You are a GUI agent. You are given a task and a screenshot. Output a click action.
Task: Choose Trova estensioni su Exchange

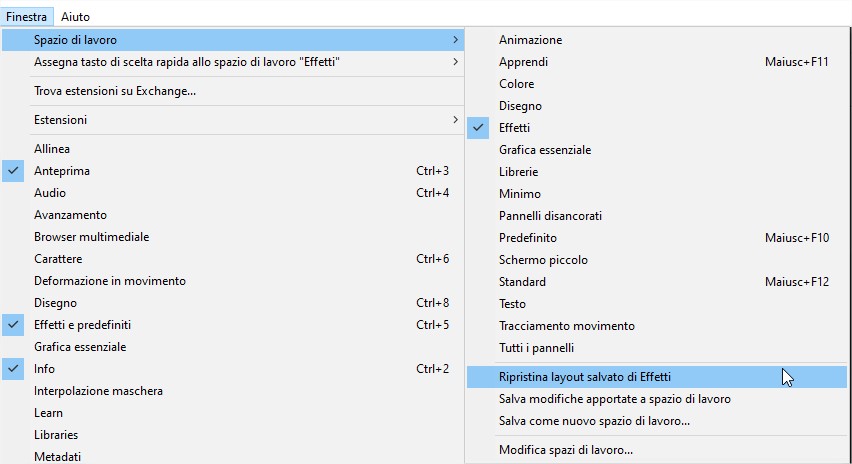pyautogui.click(x=115, y=91)
